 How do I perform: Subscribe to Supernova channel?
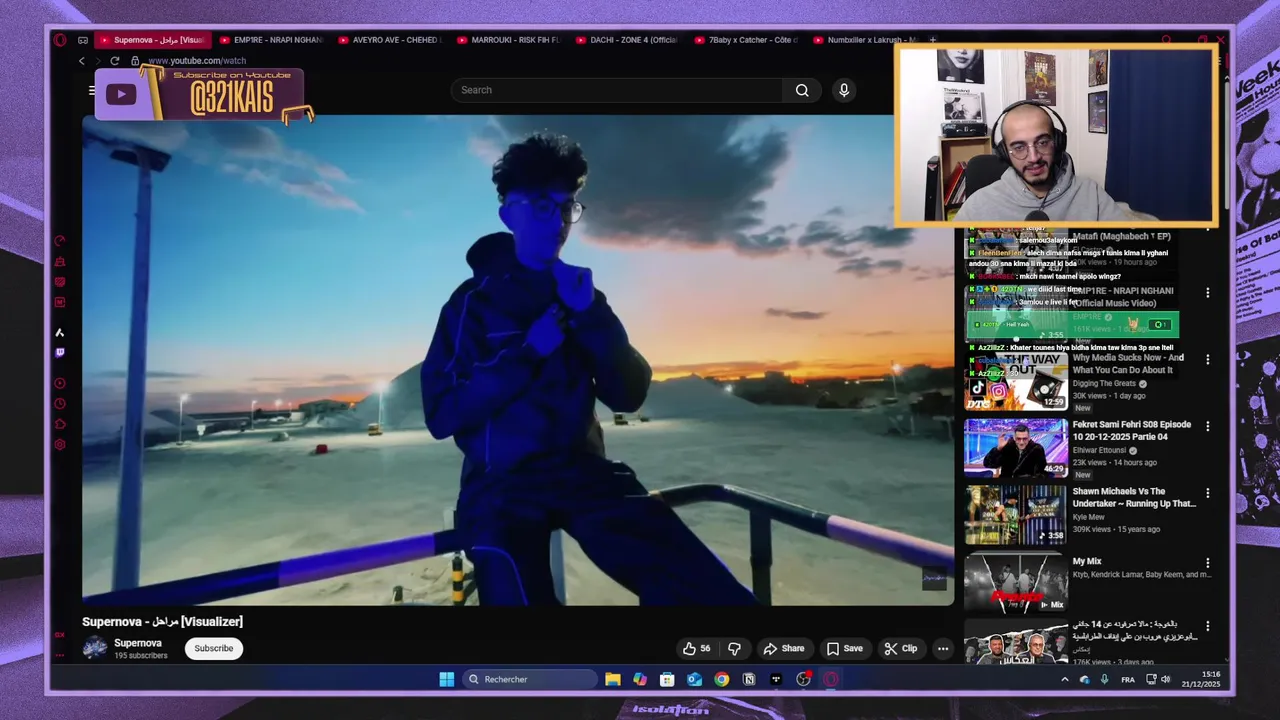click(x=213, y=648)
